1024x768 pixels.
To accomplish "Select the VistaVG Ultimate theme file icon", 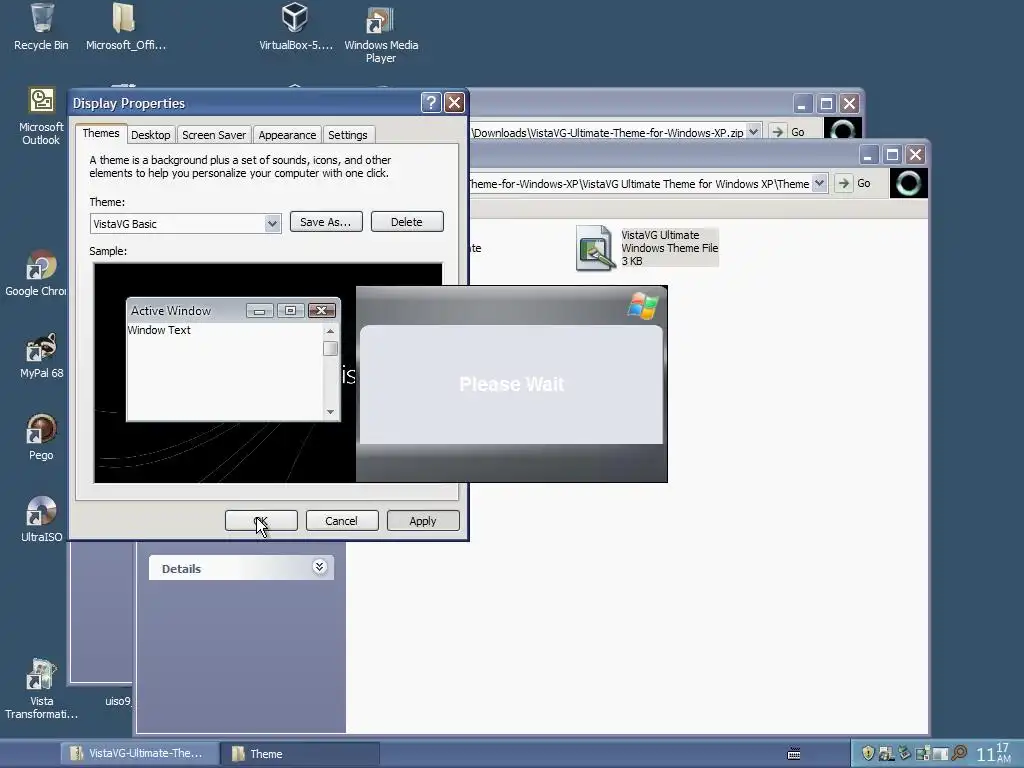I will pyautogui.click(x=594, y=248).
